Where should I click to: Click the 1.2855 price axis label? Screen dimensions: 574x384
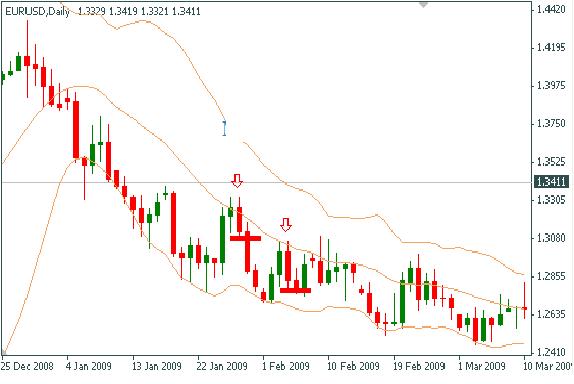tap(551, 276)
